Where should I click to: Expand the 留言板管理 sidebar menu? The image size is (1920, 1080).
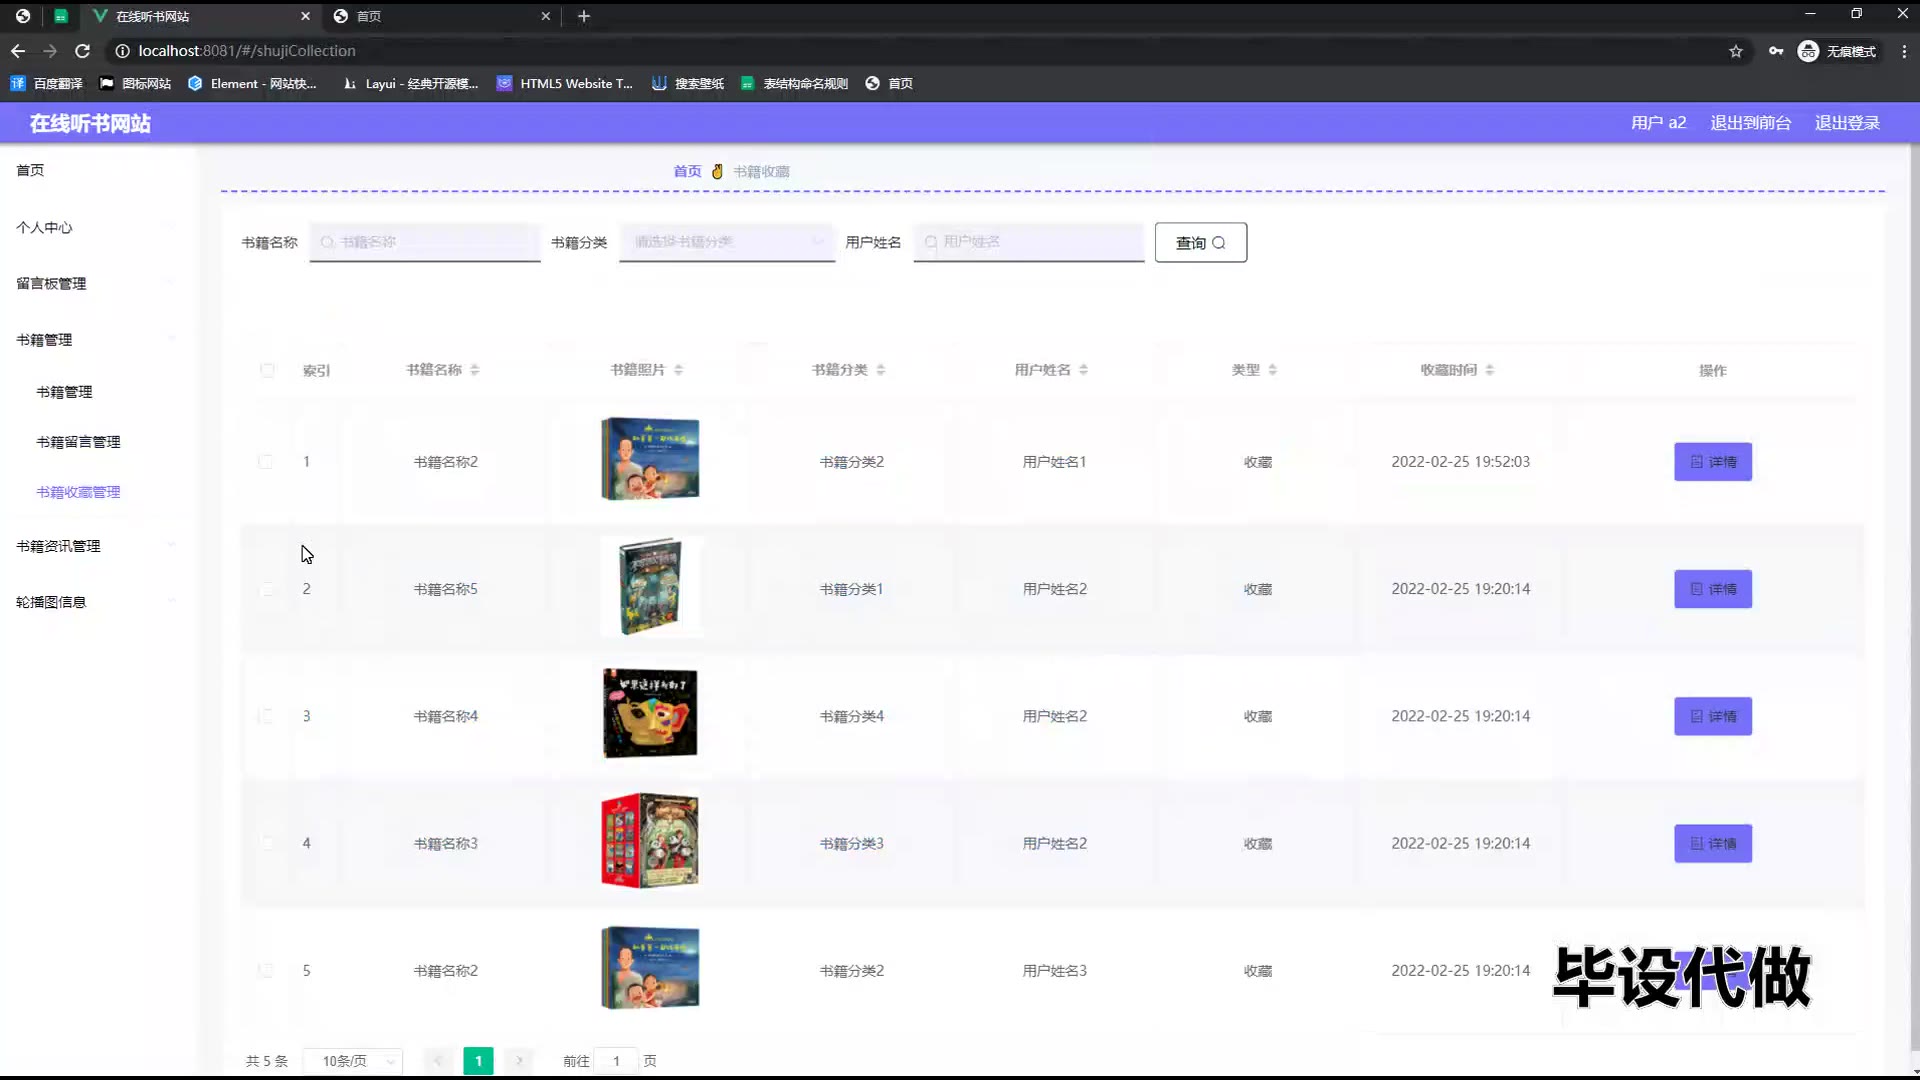(96, 284)
